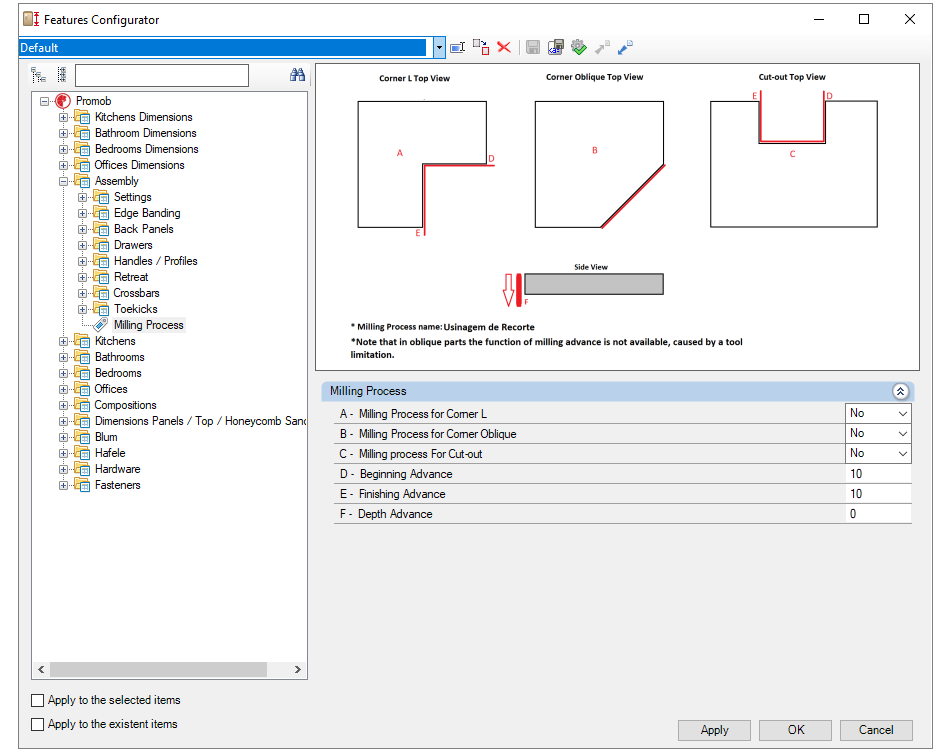The width and height of the screenshot is (944, 754).
Task: Enable Apply to the existent items
Action: click(37, 724)
